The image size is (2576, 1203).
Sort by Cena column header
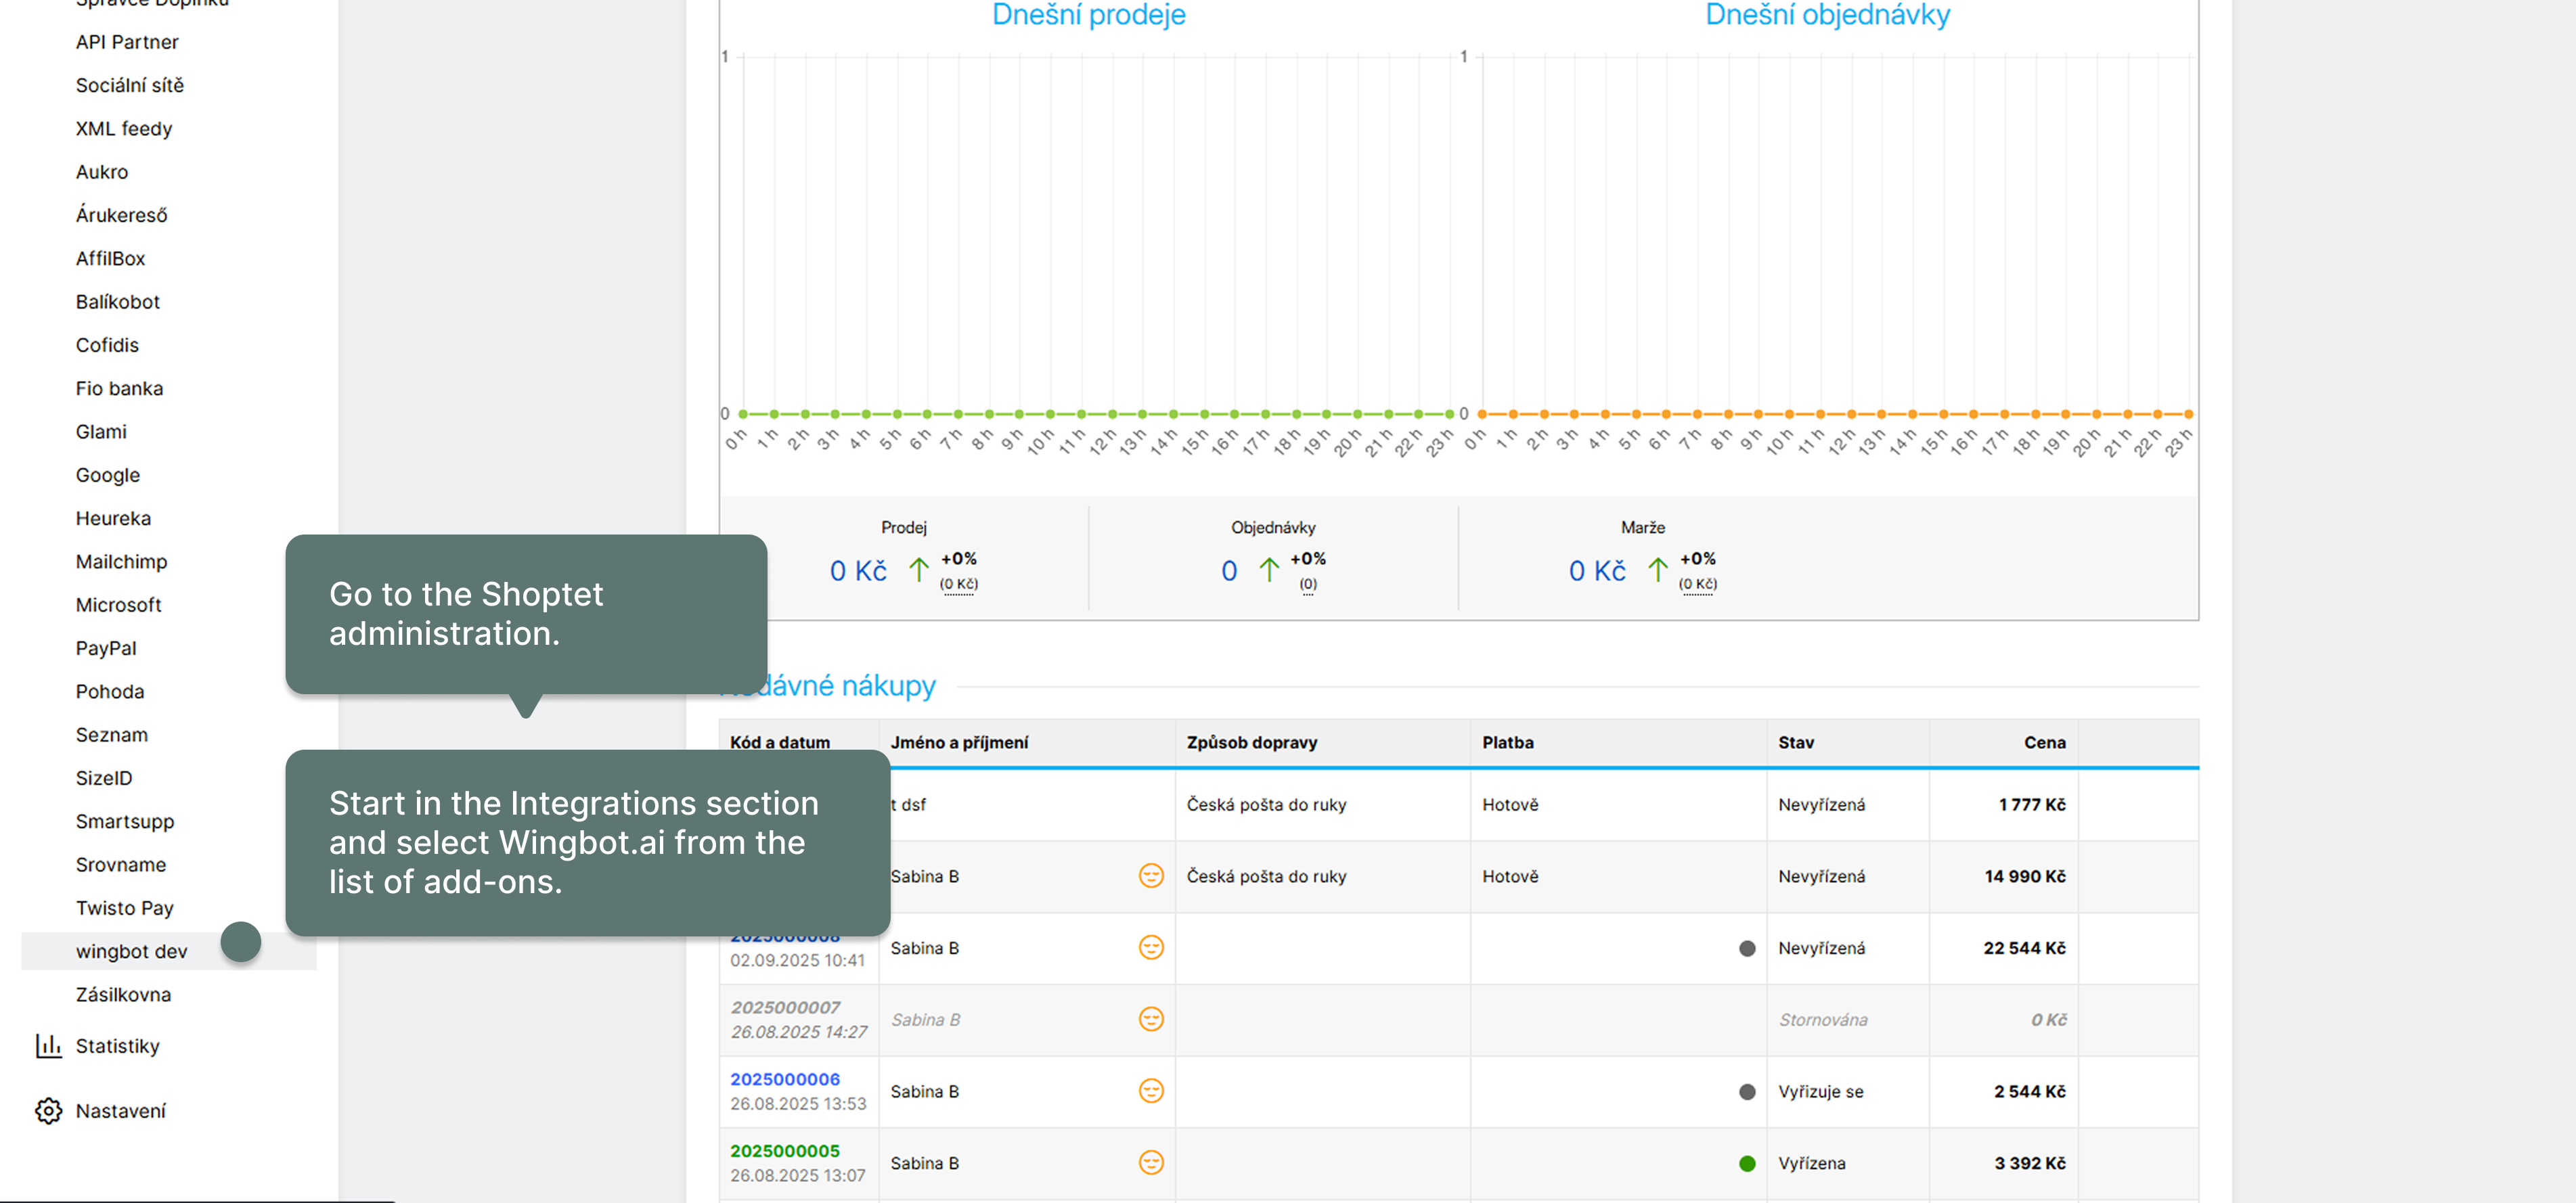tap(2044, 742)
